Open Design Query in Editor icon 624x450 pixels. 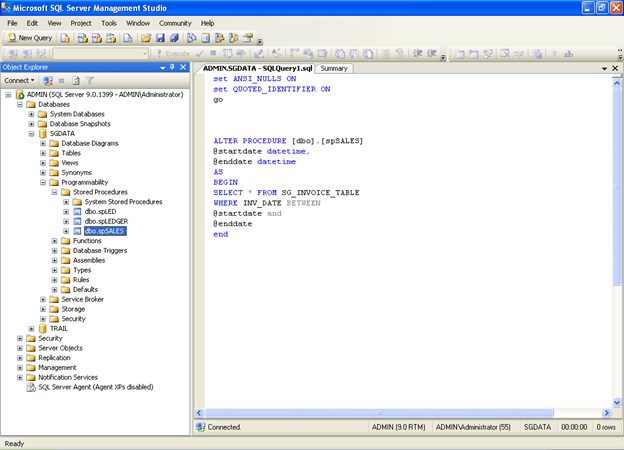[259, 53]
